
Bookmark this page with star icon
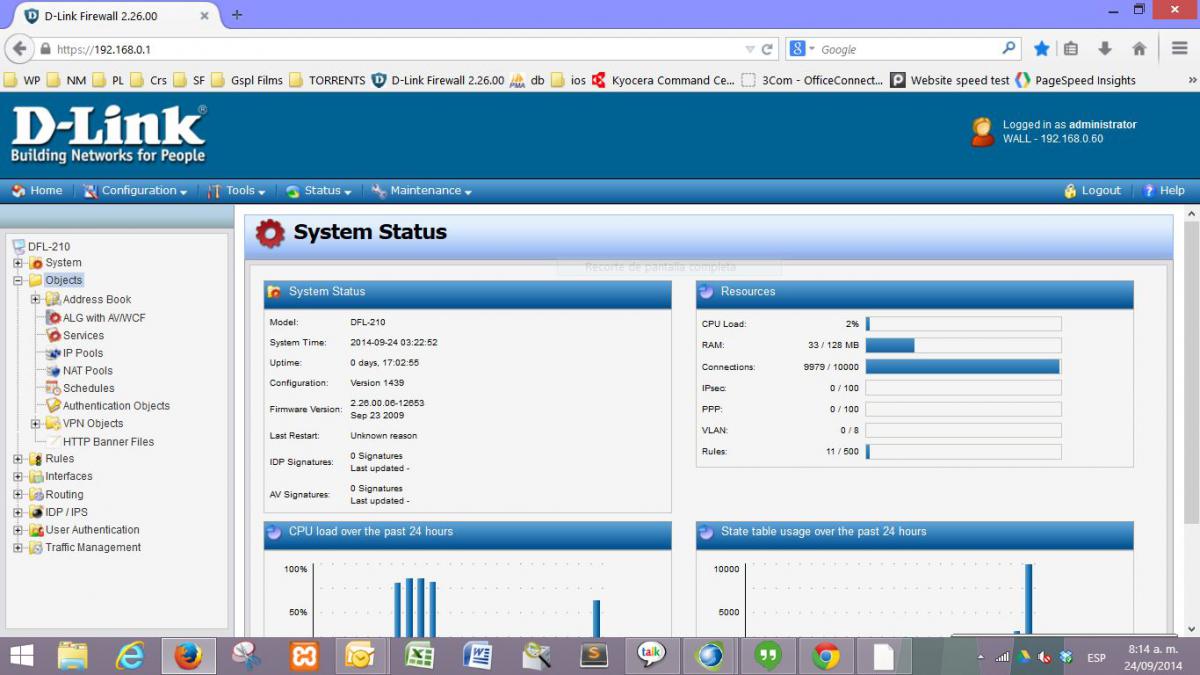(1041, 49)
